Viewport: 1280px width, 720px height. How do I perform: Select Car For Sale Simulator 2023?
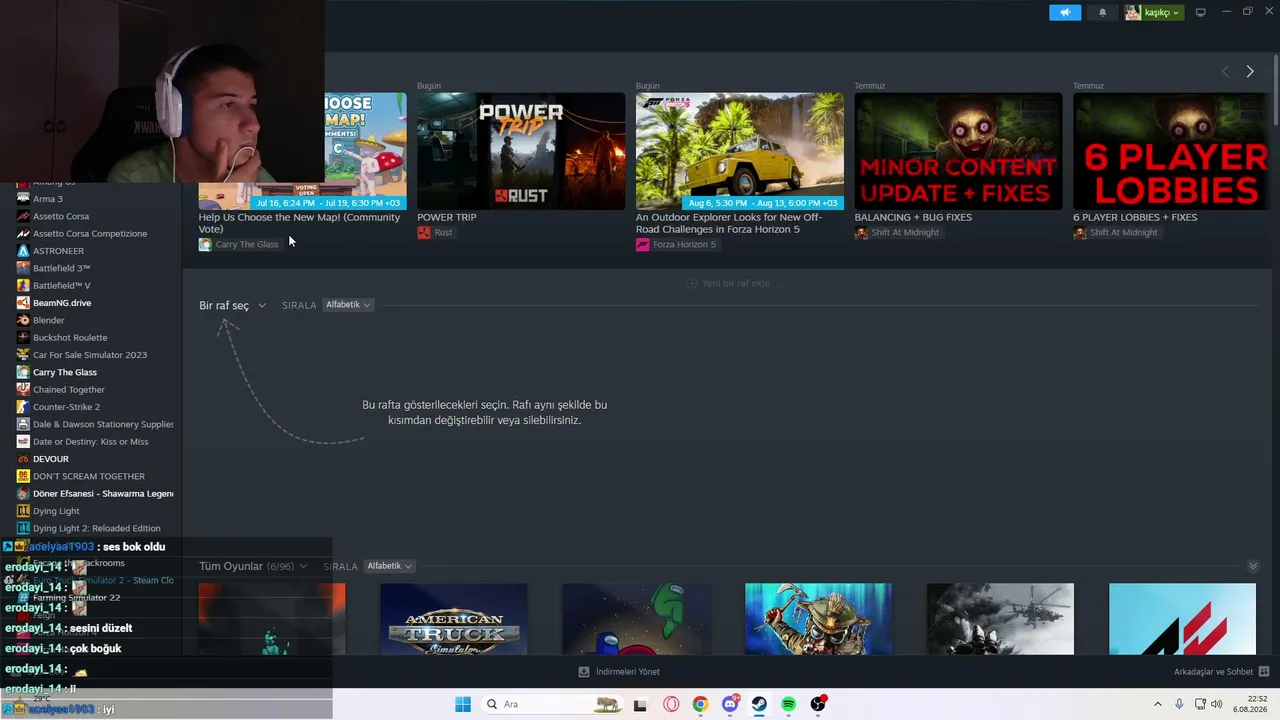90,355
